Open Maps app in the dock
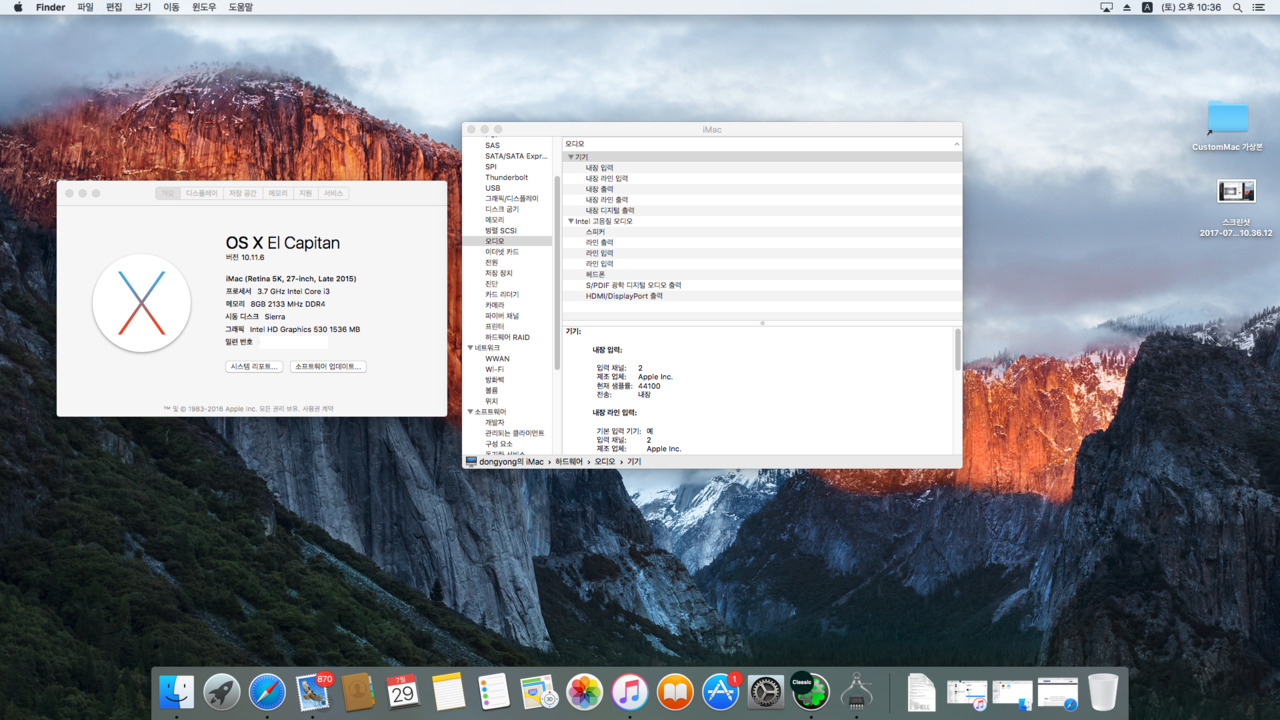 539,691
